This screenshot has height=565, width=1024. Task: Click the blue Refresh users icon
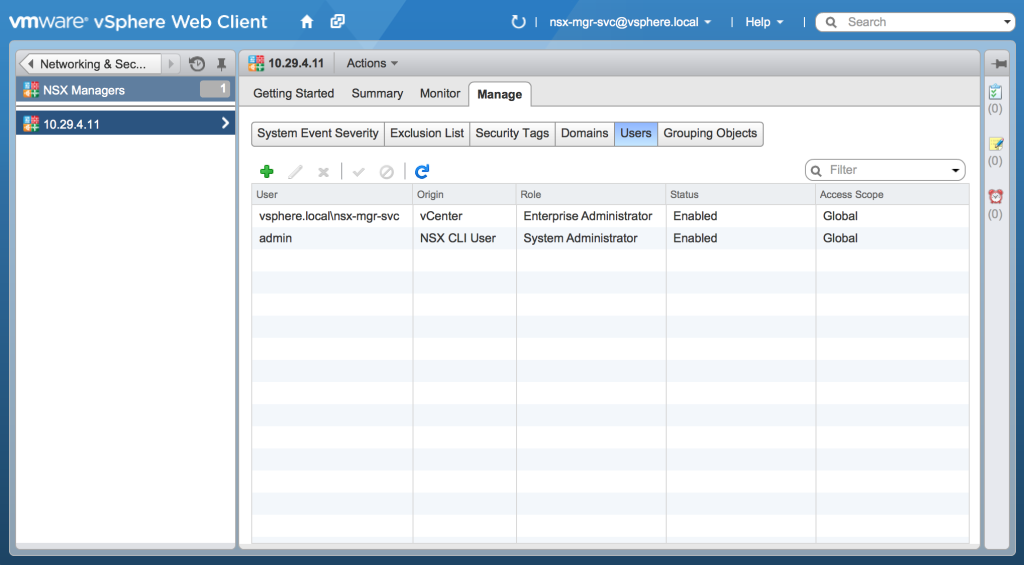point(422,171)
